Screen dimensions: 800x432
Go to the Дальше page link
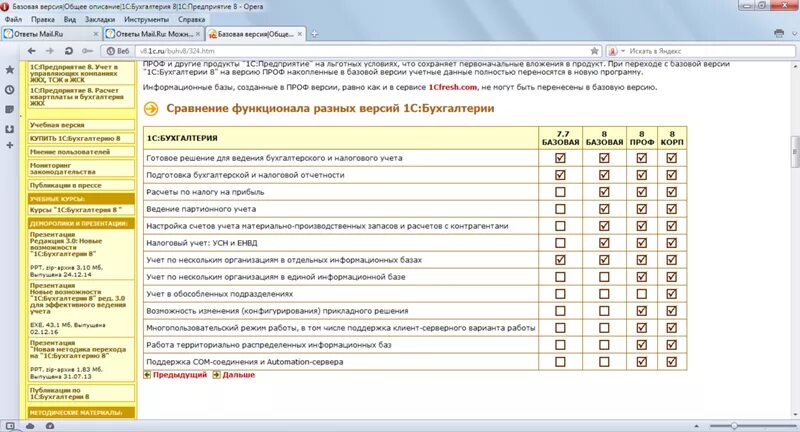pyautogui.click(x=238, y=375)
